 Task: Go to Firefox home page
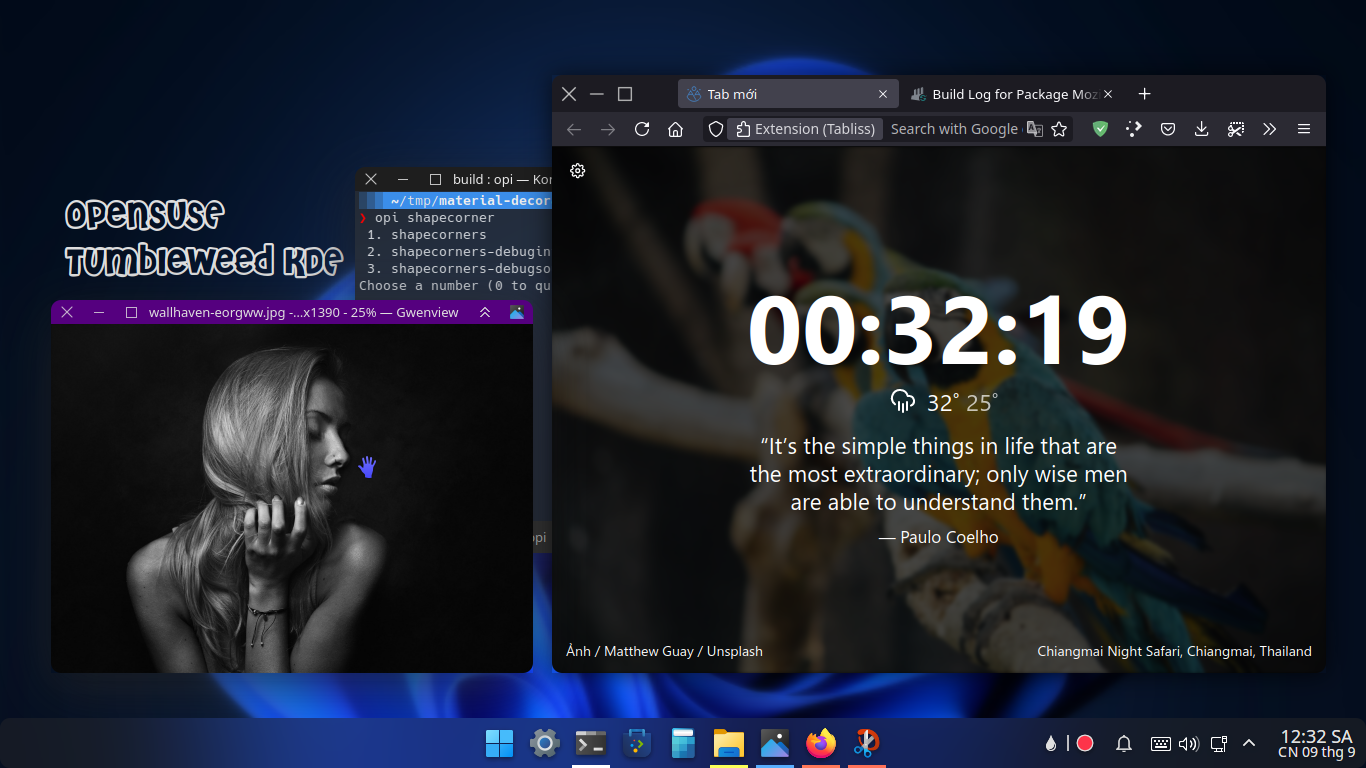676,129
